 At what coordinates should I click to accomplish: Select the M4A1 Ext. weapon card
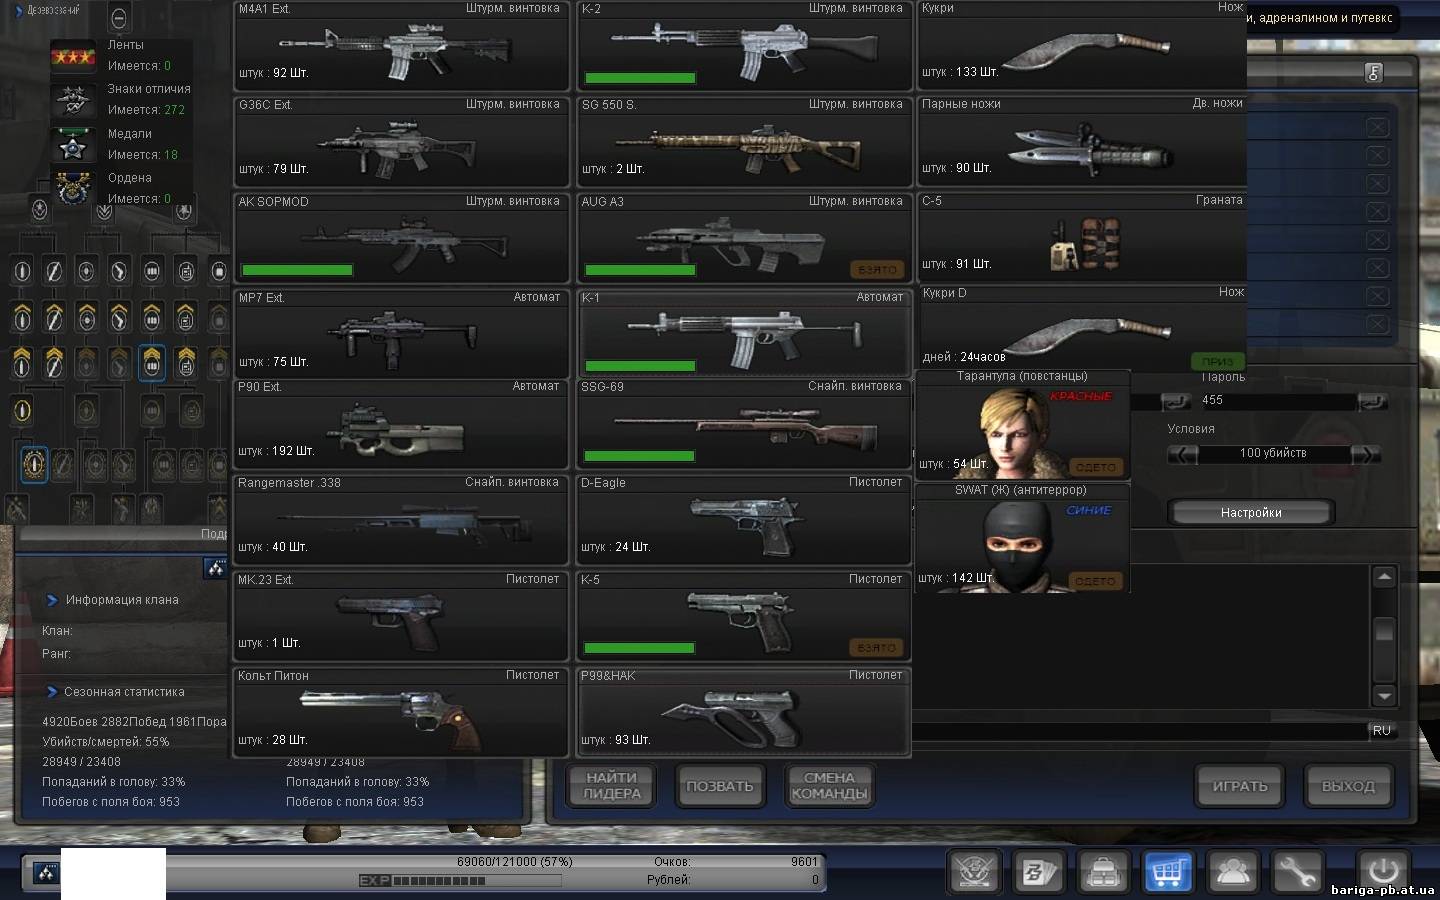pos(401,46)
